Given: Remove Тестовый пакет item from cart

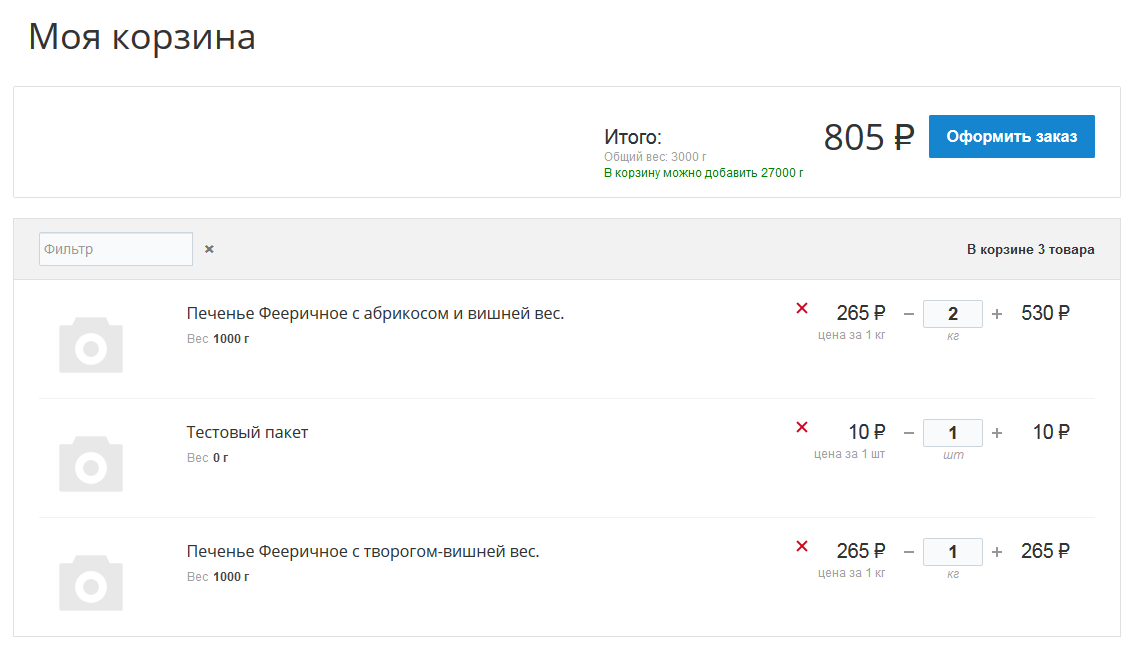Looking at the screenshot, I should click(x=802, y=427).
